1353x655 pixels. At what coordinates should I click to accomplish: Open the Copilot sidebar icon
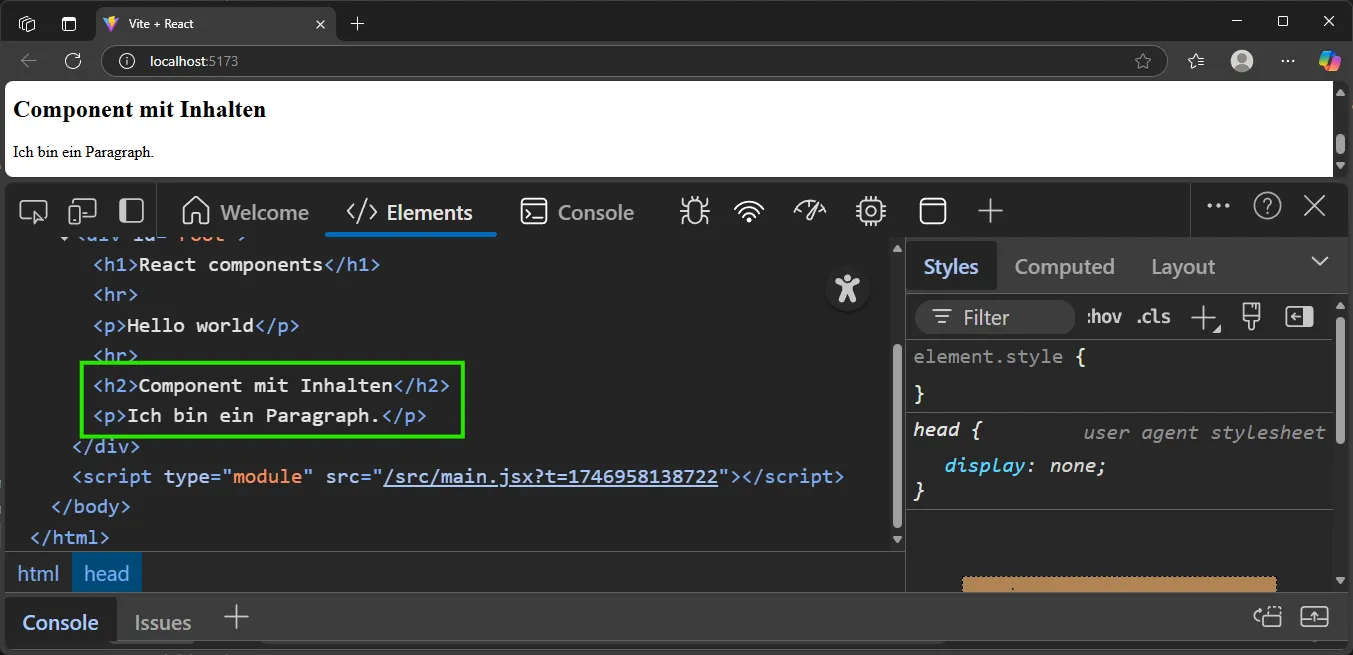pos(1329,61)
